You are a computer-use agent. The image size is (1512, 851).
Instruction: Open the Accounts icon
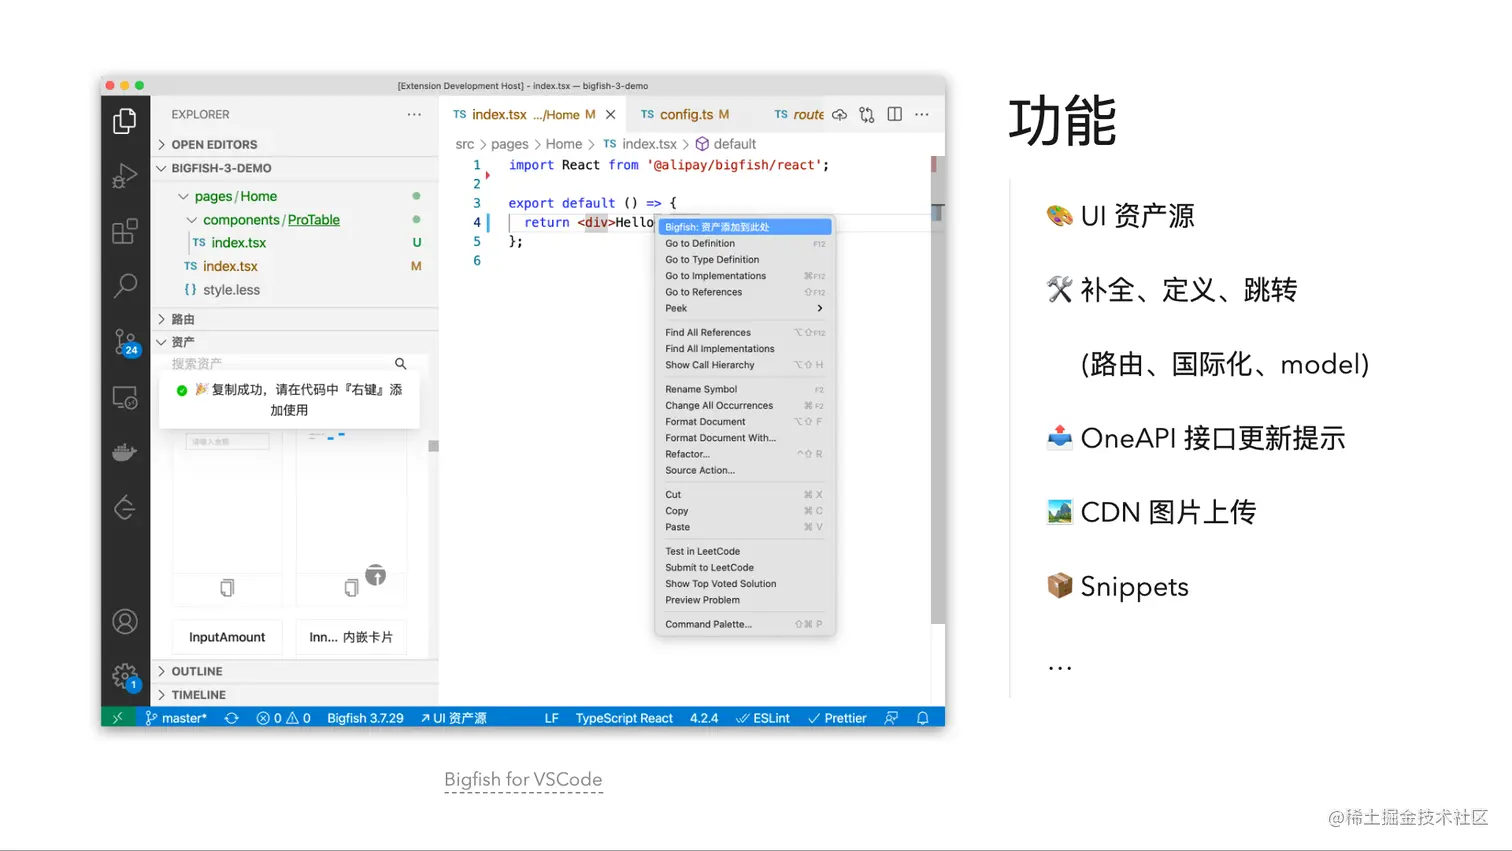(x=125, y=622)
